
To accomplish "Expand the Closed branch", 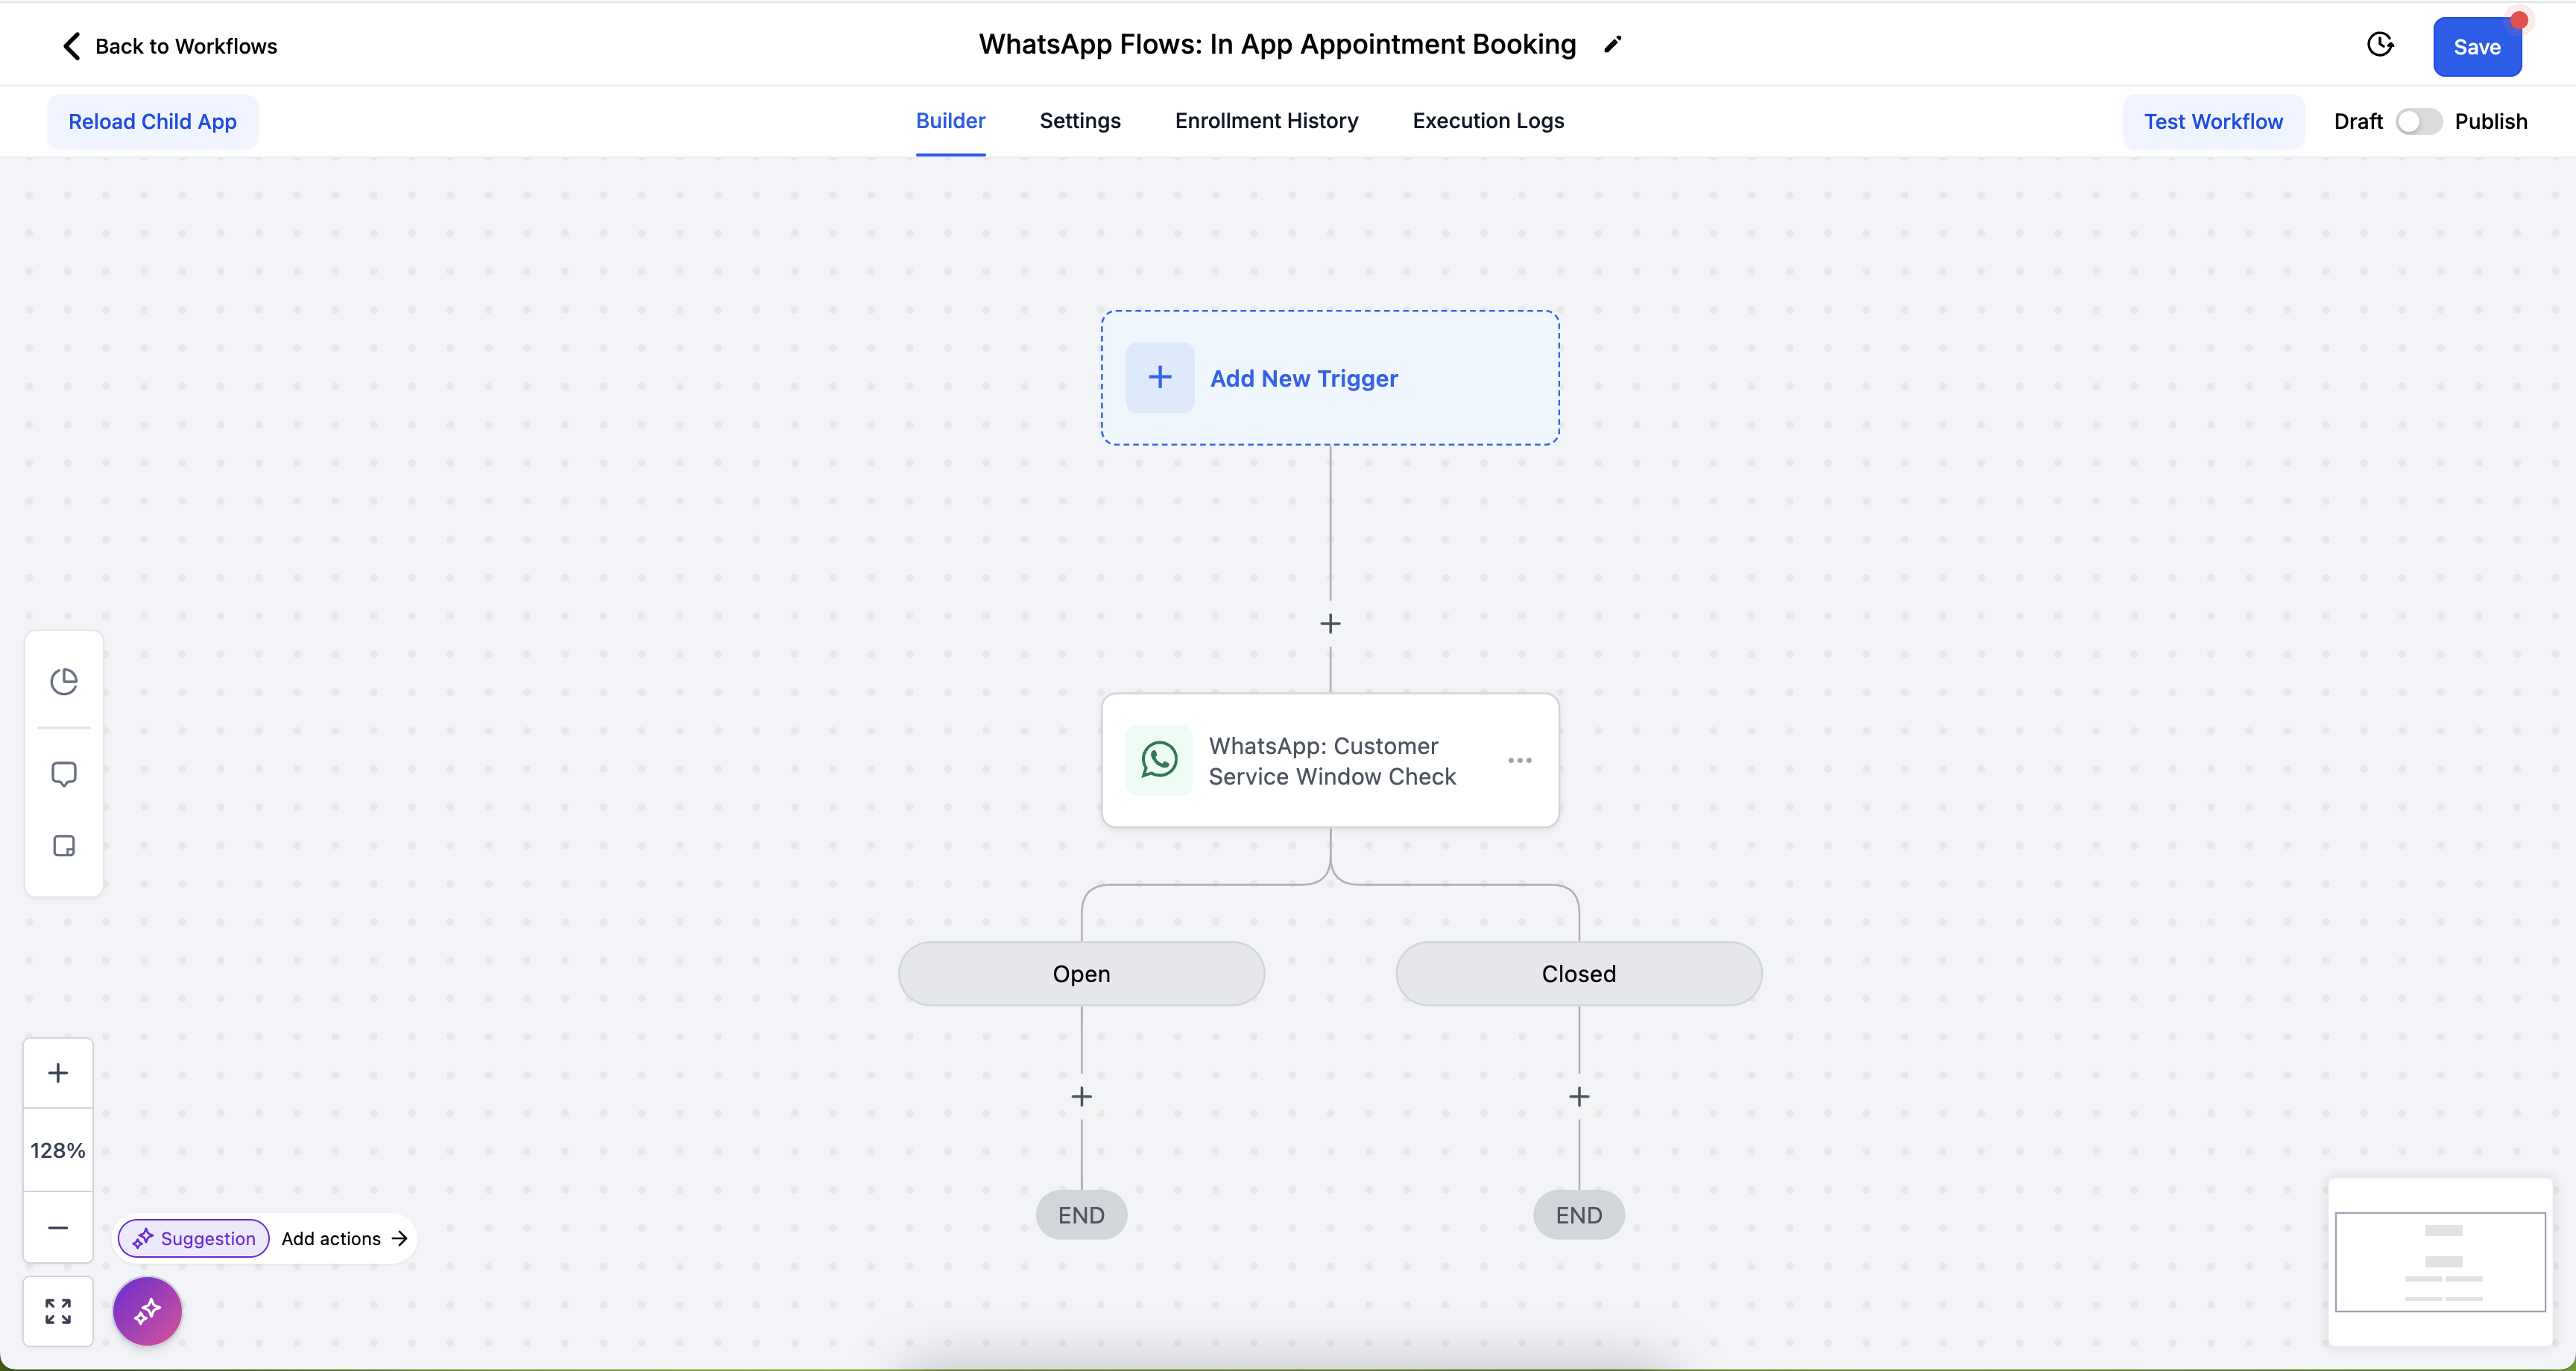I will point(1578,974).
